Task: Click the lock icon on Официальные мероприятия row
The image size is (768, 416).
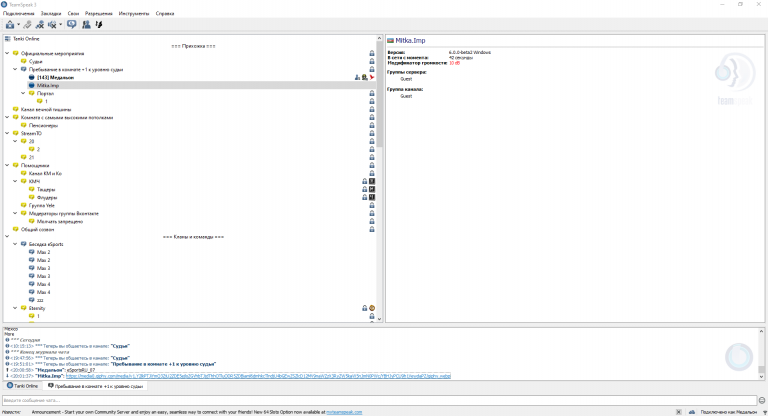Action: [372, 53]
